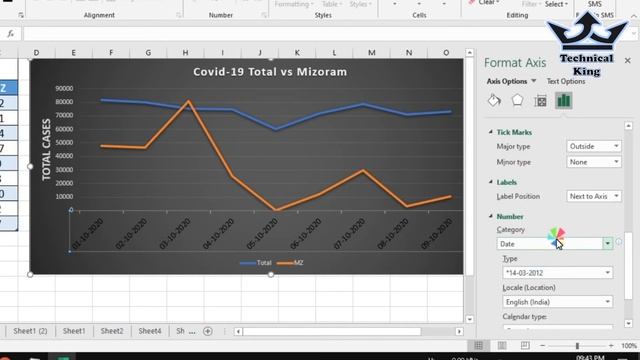
Task: Select column header K
Action: [x=297, y=53]
